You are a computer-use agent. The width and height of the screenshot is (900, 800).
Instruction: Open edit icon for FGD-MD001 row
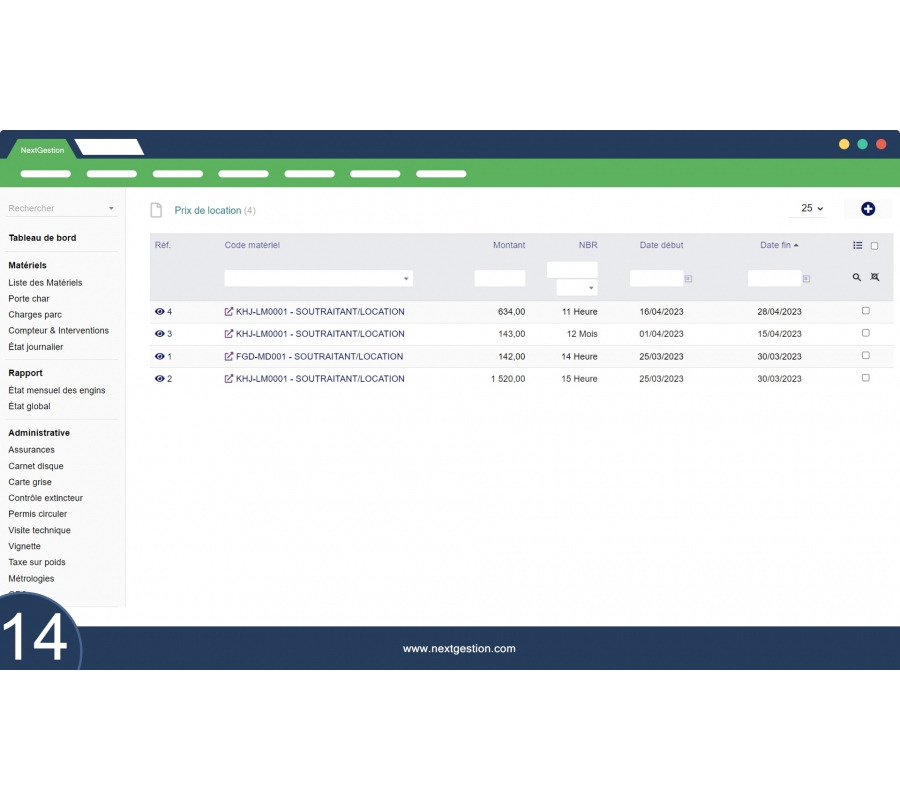(x=229, y=357)
